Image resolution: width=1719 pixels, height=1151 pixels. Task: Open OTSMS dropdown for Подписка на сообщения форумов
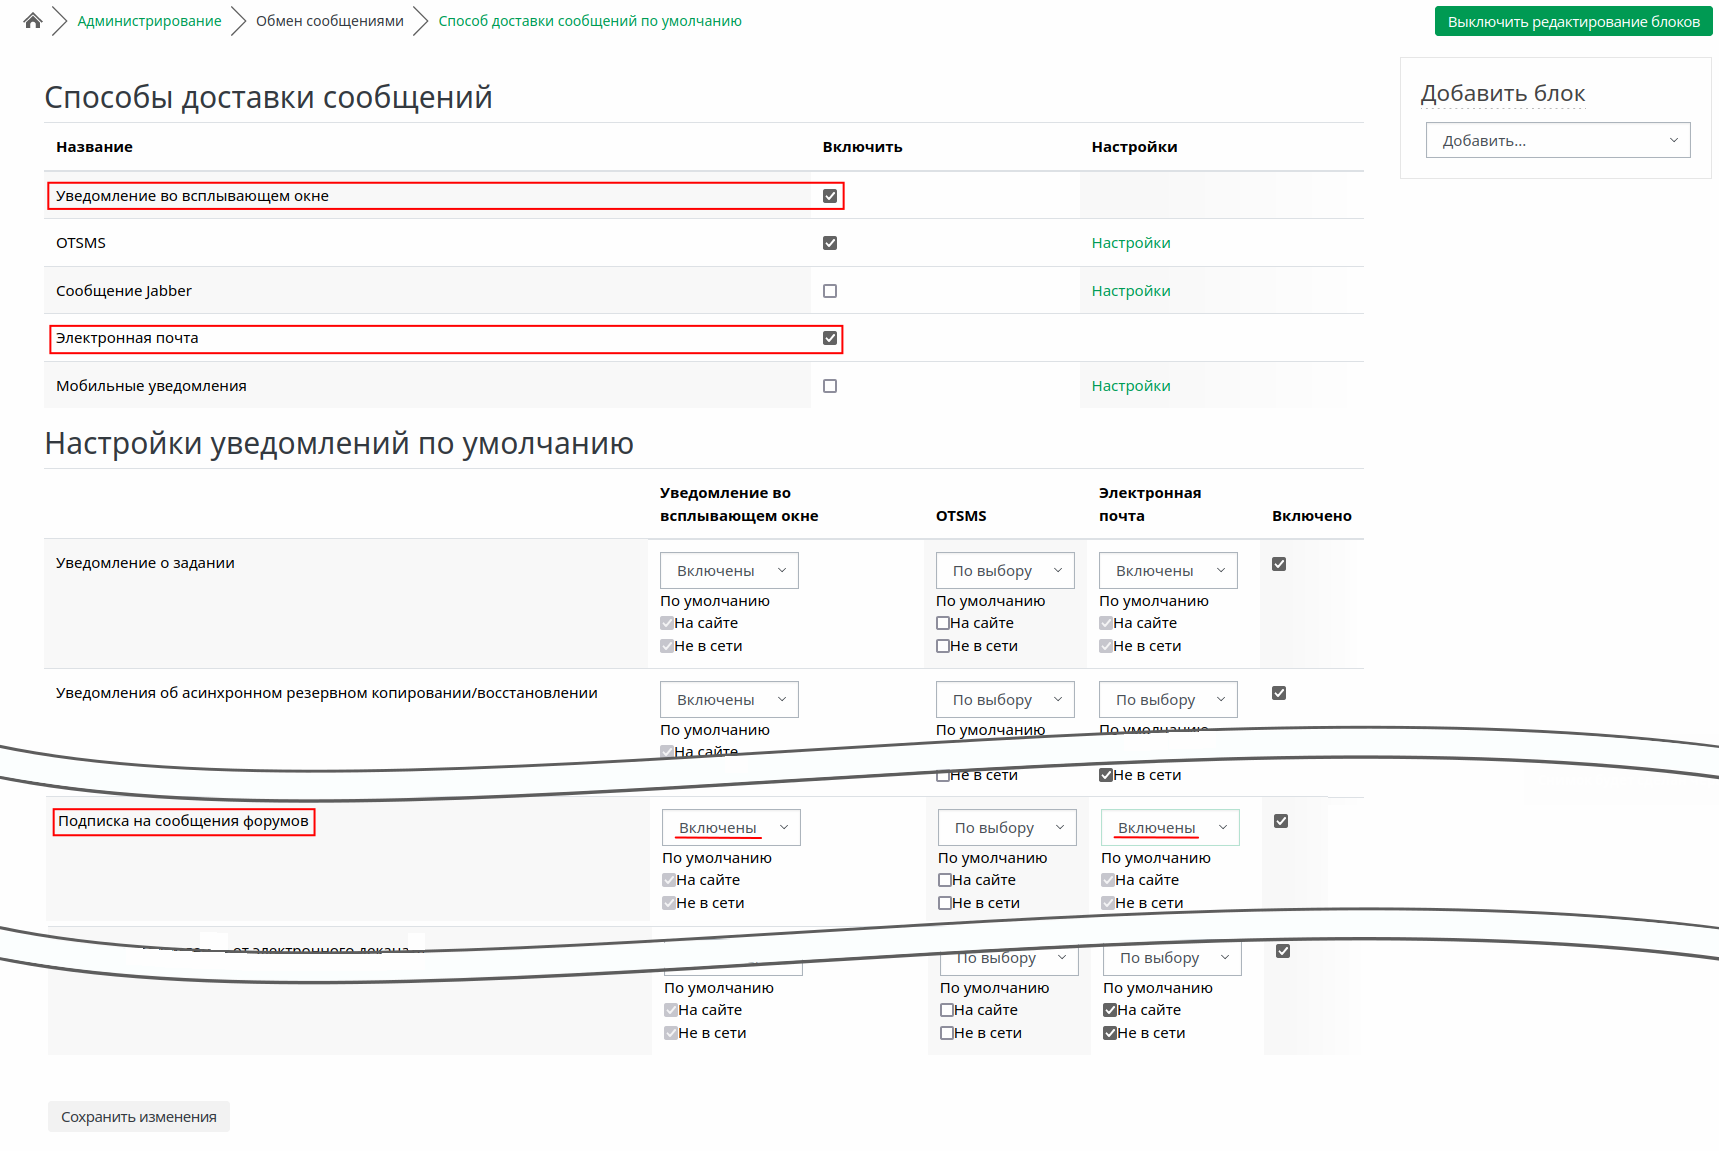click(1007, 827)
